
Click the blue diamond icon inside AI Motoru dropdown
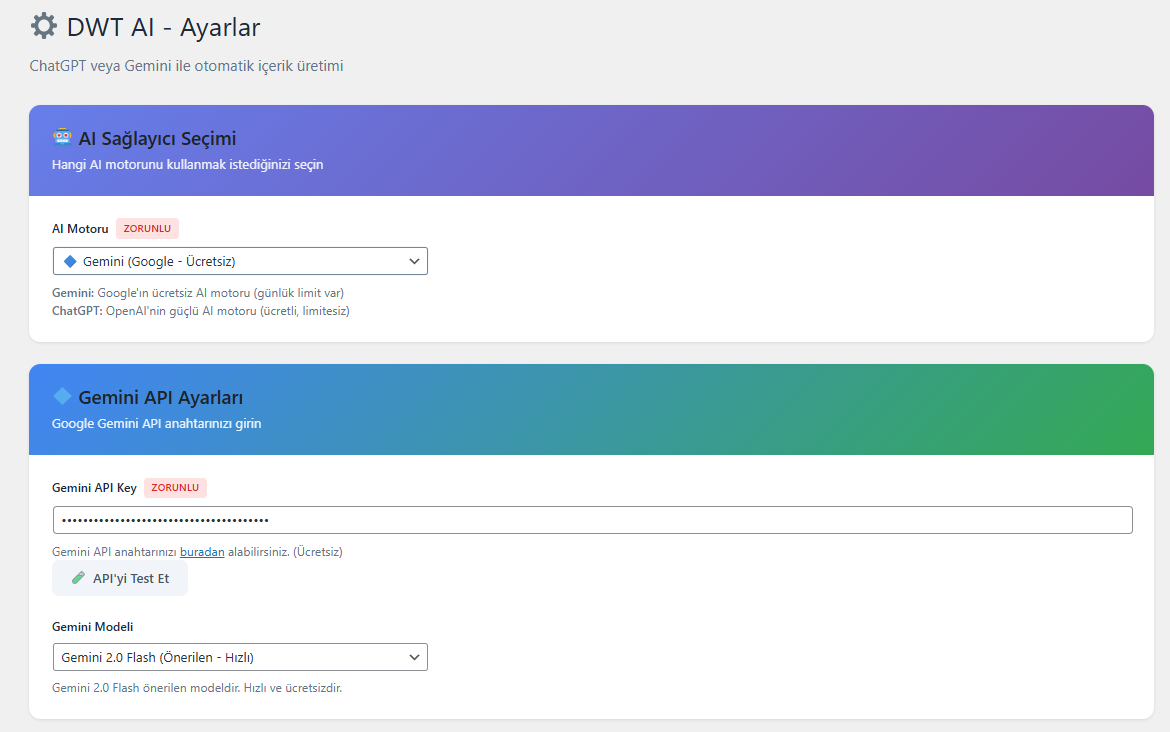(70, 262)
